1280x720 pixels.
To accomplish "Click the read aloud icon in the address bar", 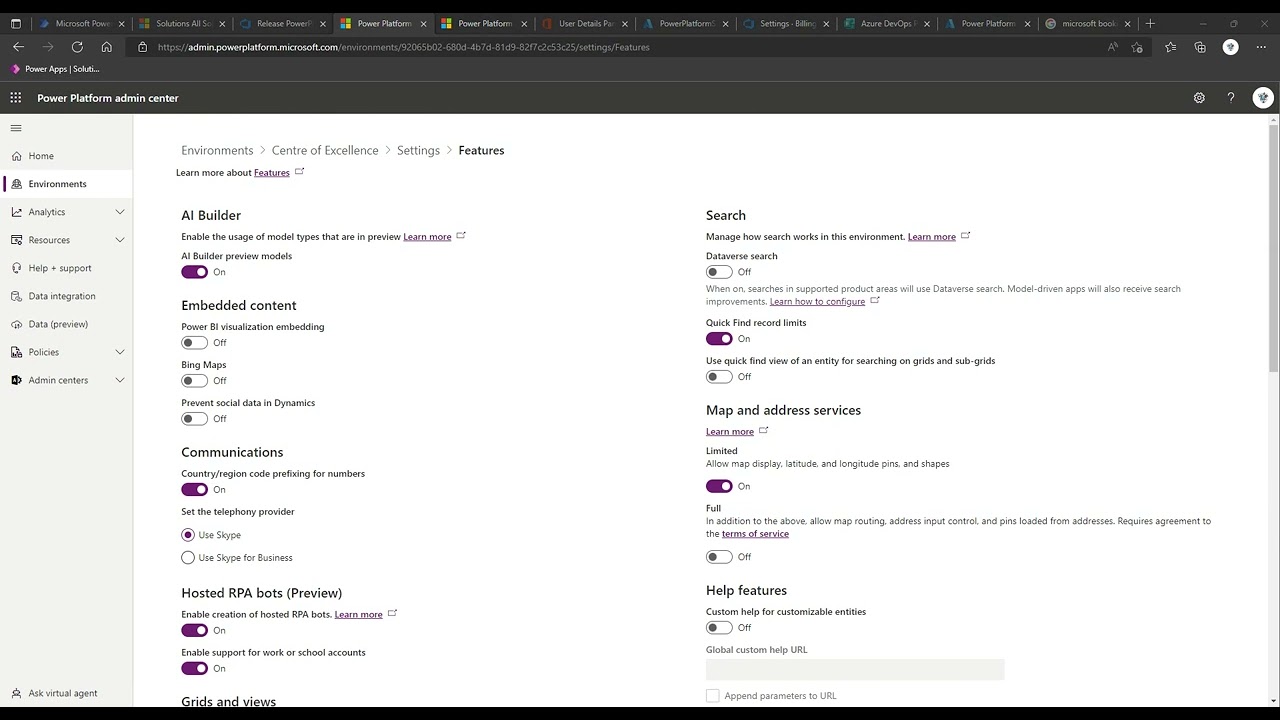I will 1112,47.
